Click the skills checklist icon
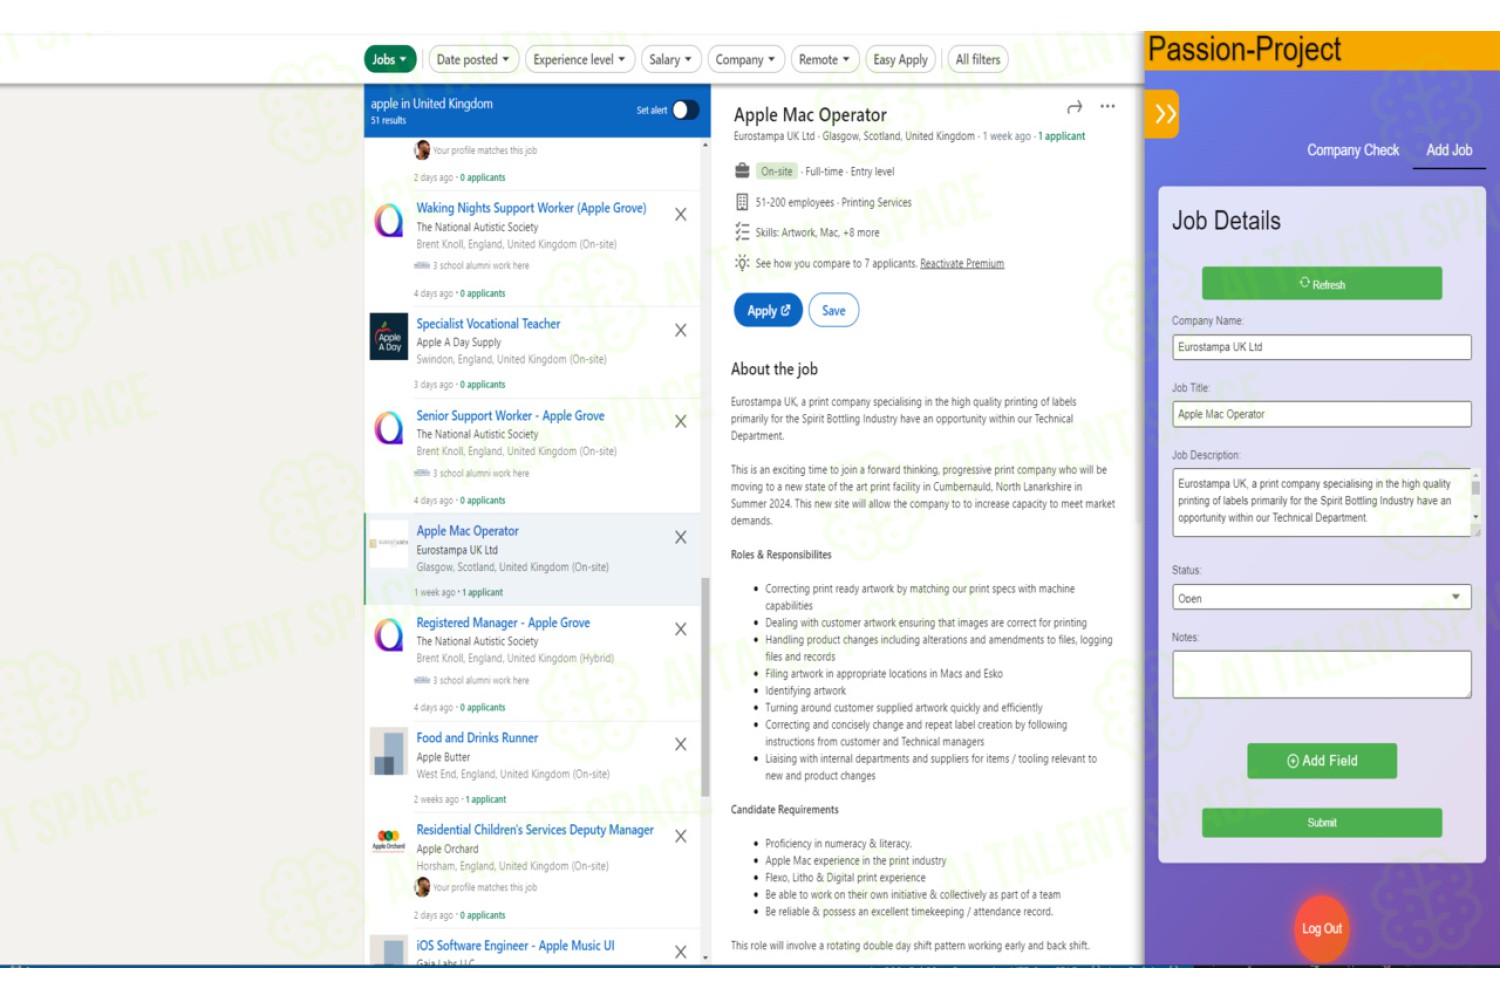The height and width of the screenshot is (1000, 1500). pyautogui.click(x=742, y=232)
